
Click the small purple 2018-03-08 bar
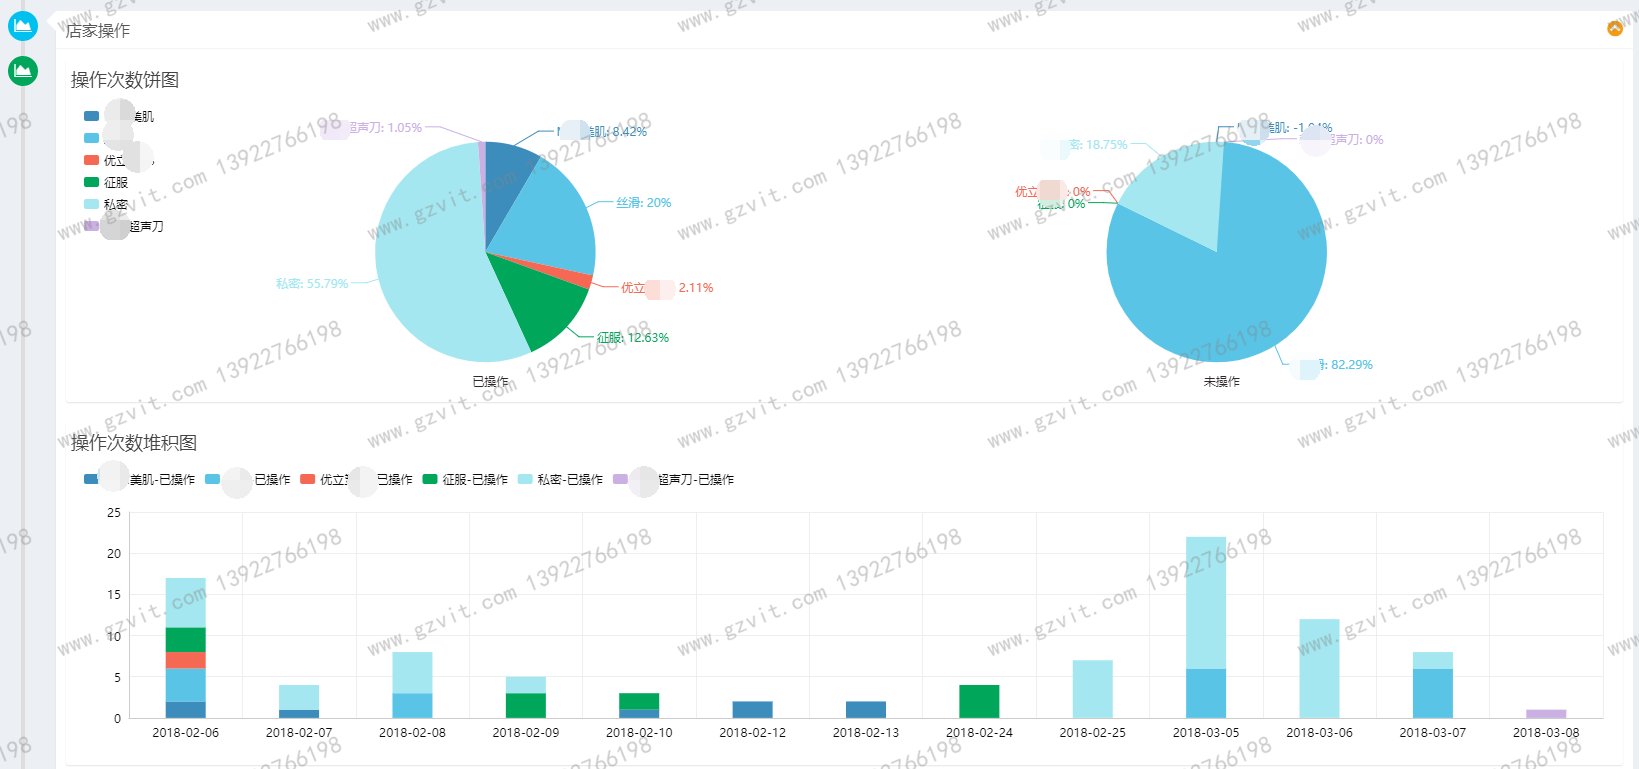click(1546, 714)
